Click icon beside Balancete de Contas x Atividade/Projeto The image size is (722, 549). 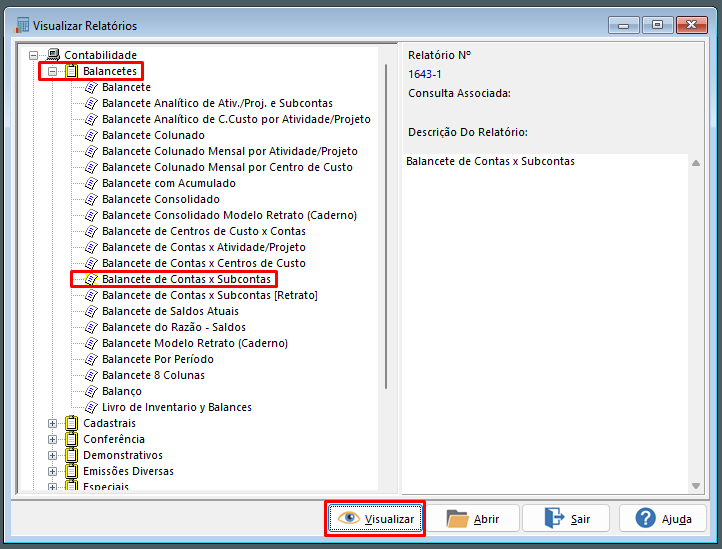[92, 247]
